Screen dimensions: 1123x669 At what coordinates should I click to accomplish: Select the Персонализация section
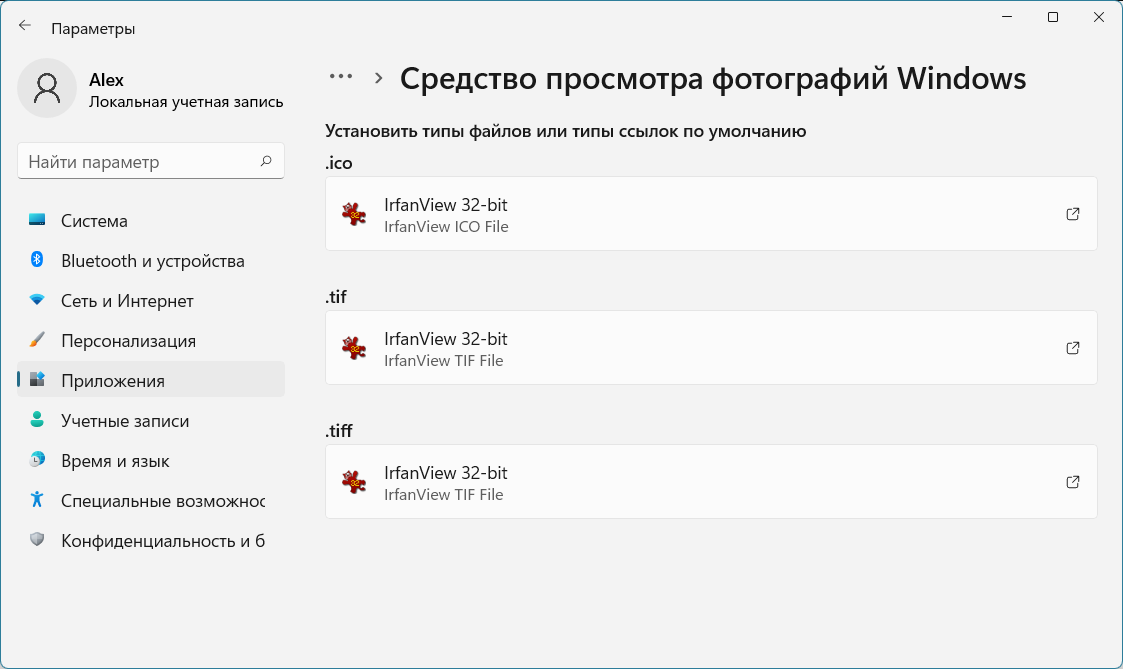(151, 341)
